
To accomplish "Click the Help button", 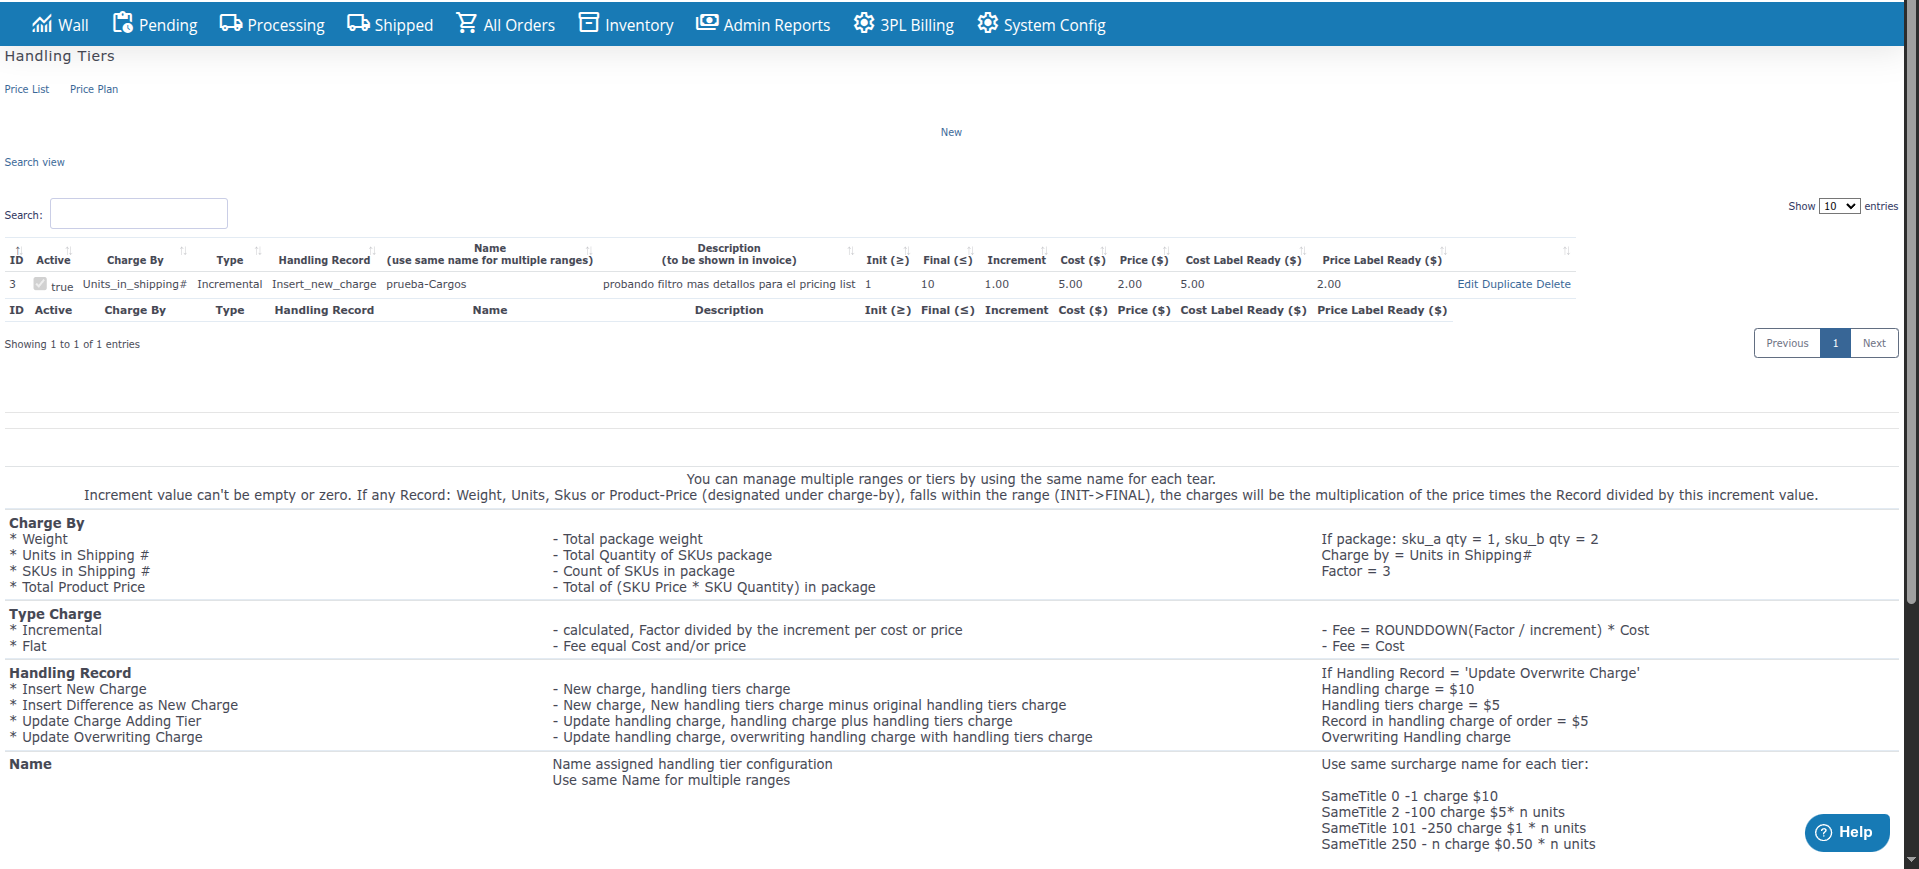I will (1846, 832).
